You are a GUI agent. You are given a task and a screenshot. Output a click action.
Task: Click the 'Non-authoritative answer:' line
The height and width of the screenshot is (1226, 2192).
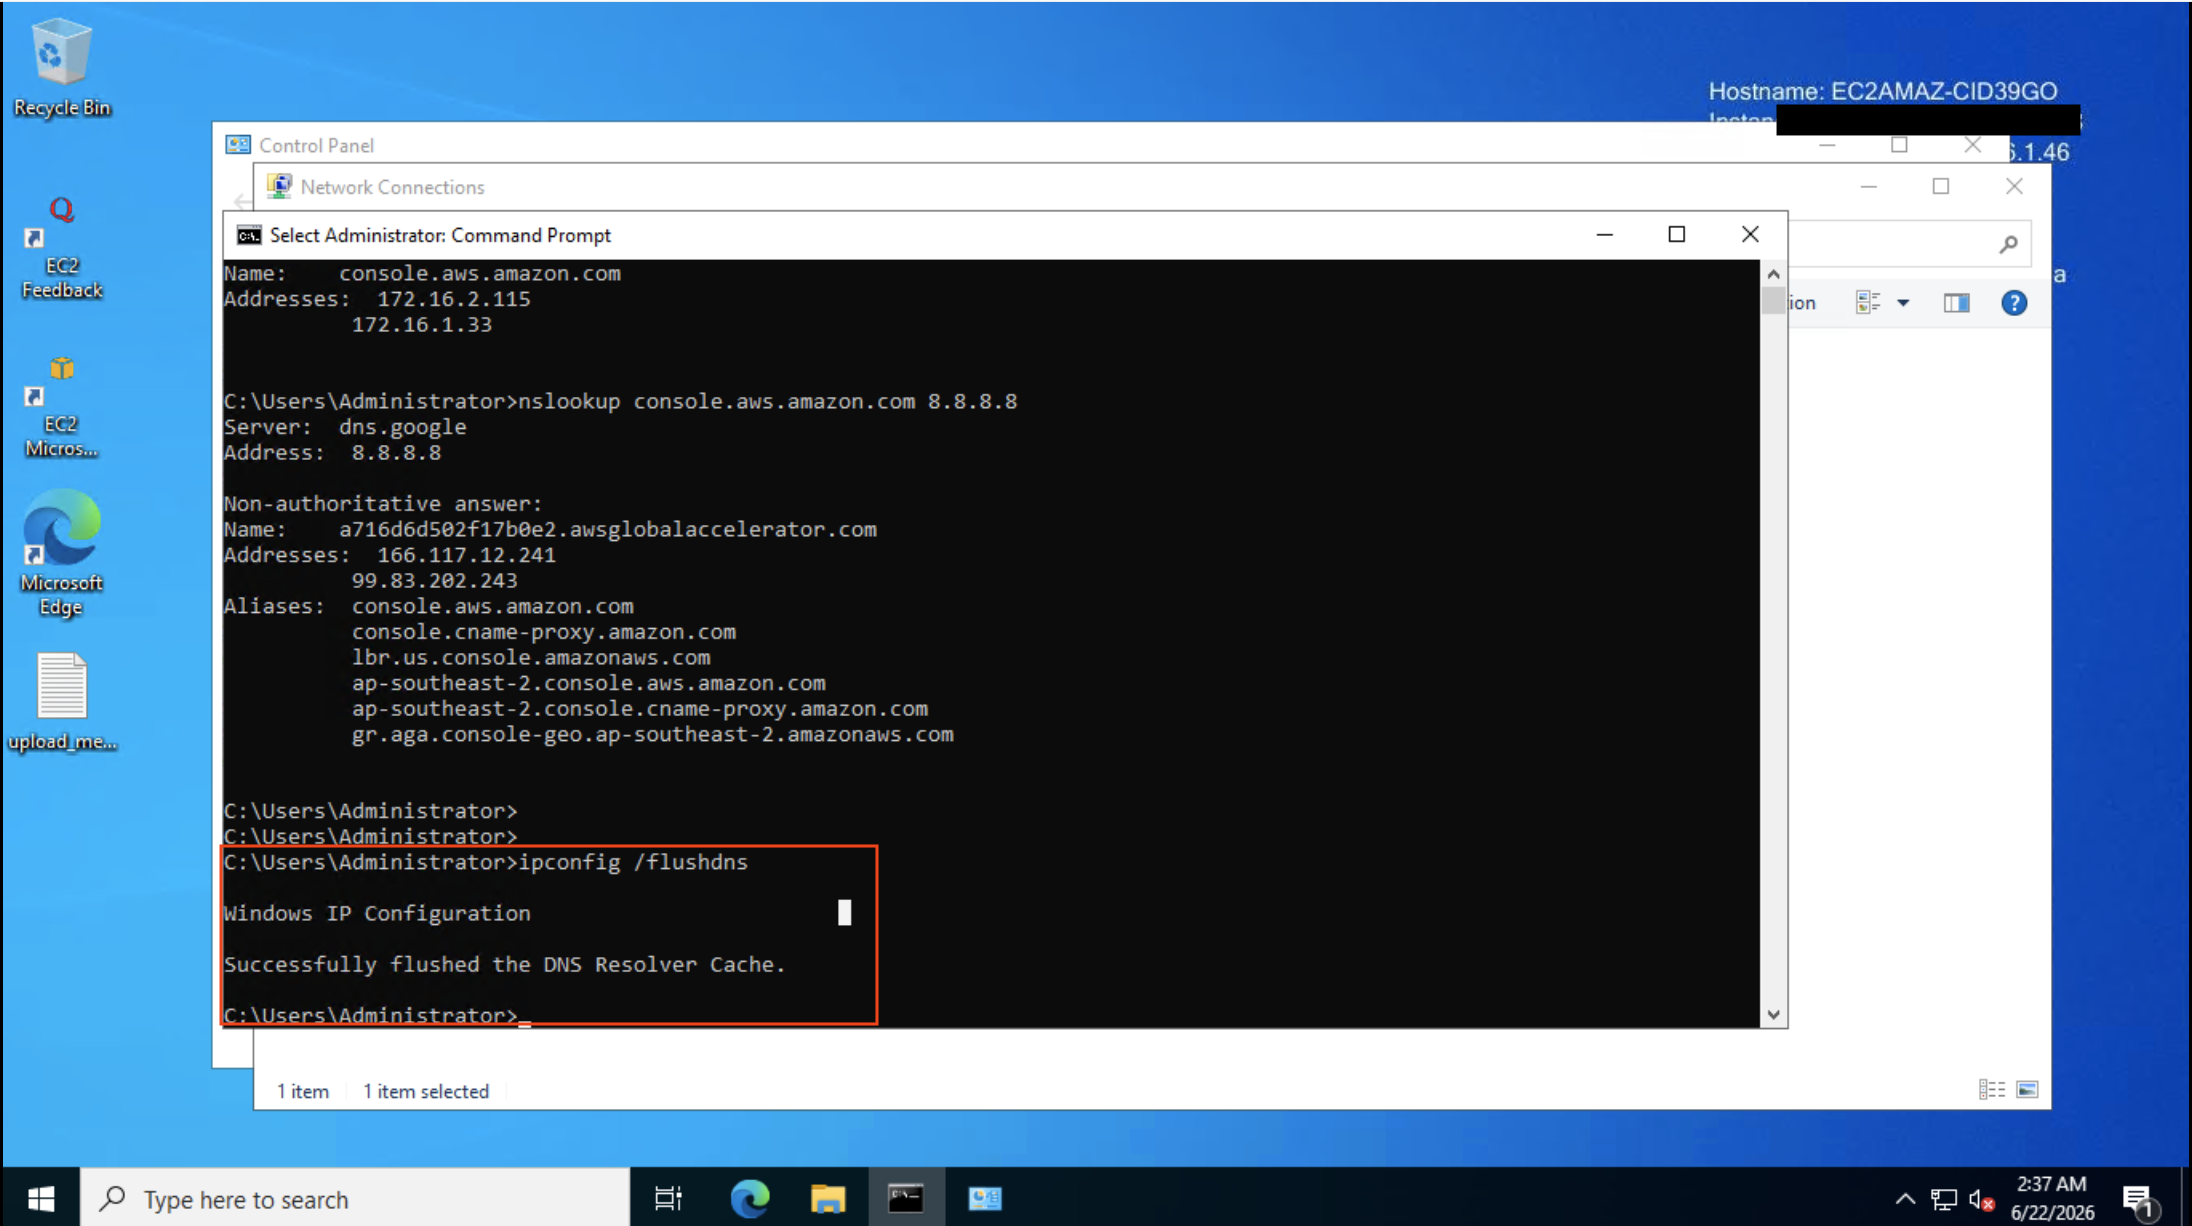[x=383, y=503]
